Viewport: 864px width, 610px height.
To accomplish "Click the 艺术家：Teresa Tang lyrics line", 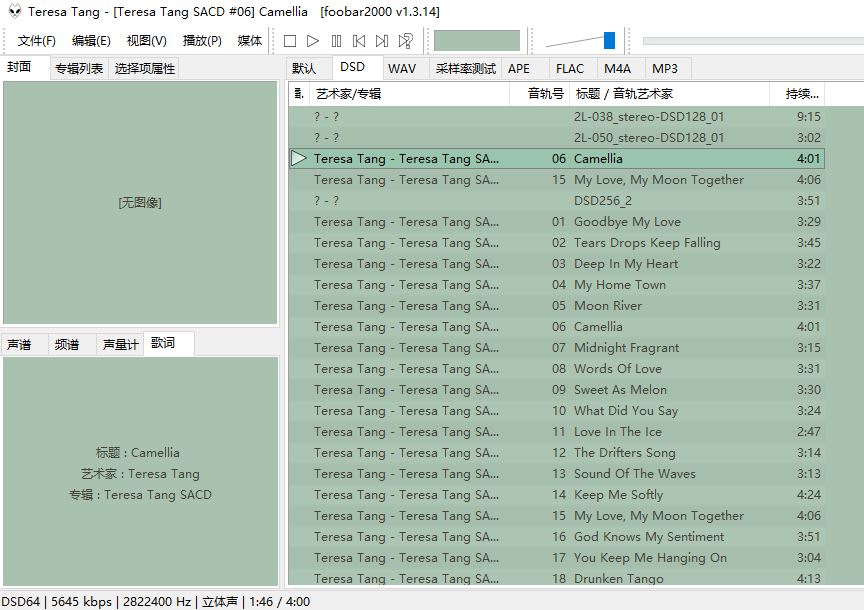I will pyautogui.click(x=140, y=474).
